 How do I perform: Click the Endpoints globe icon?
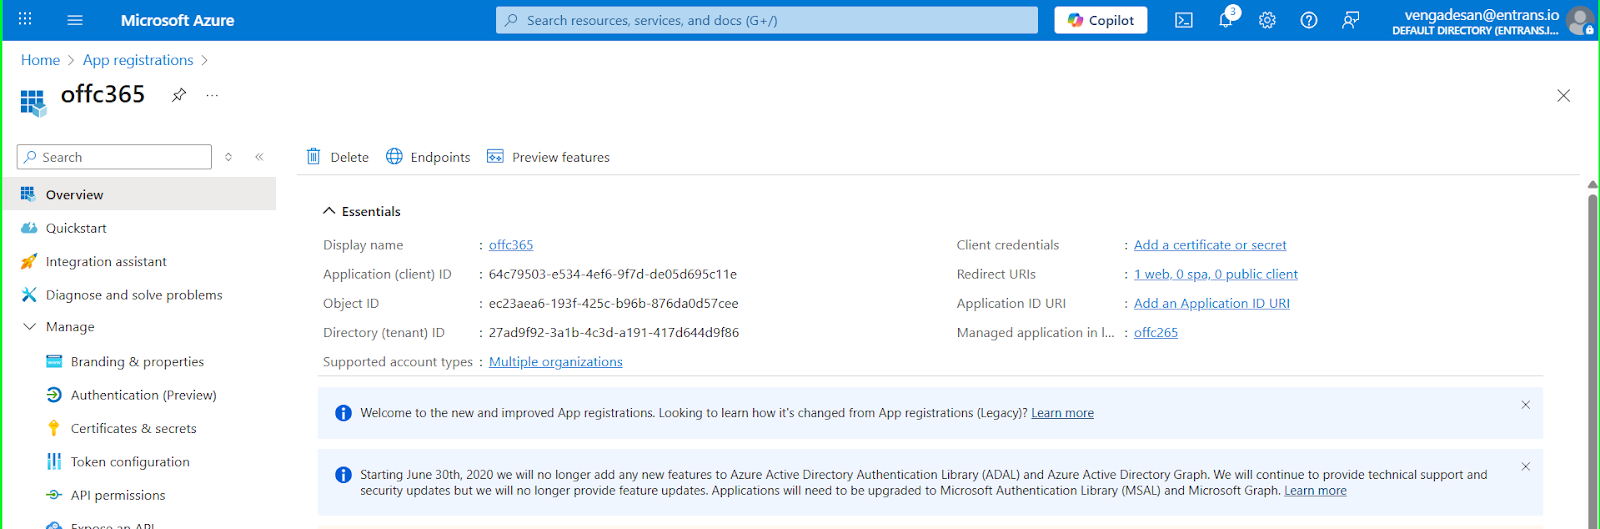point(394,156)
